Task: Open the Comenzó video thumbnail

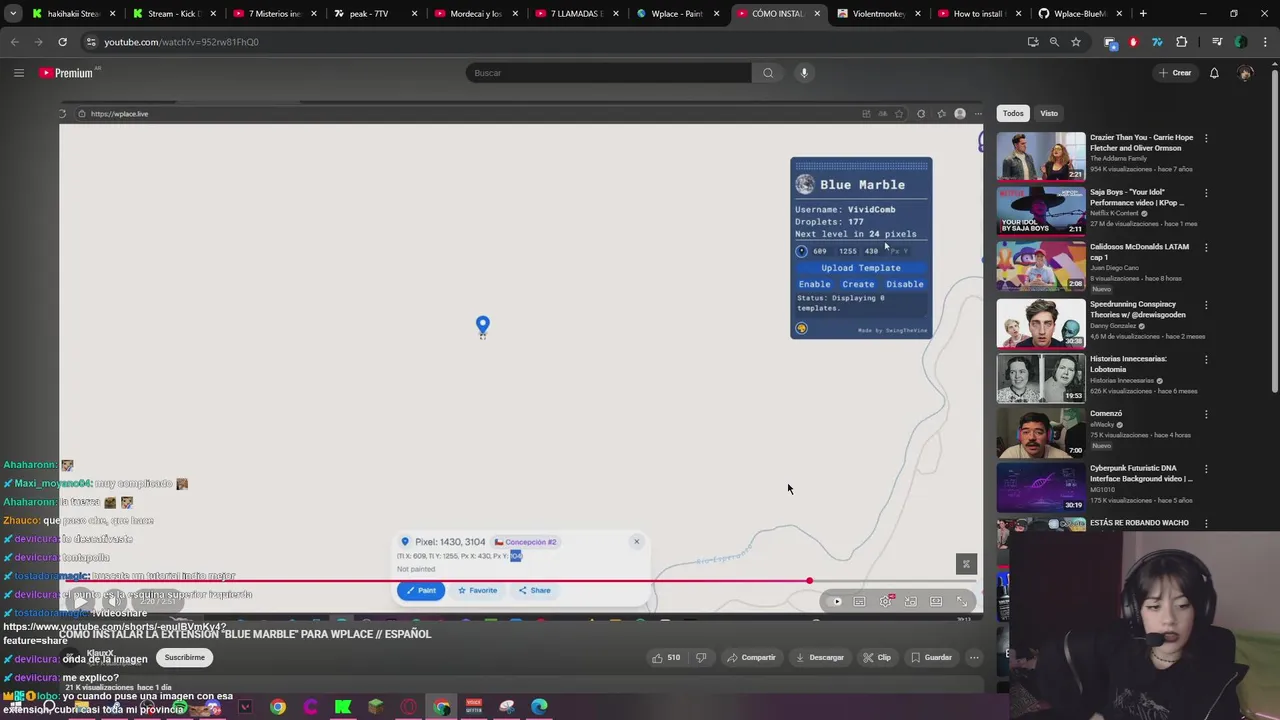Action: (1041, 432)
